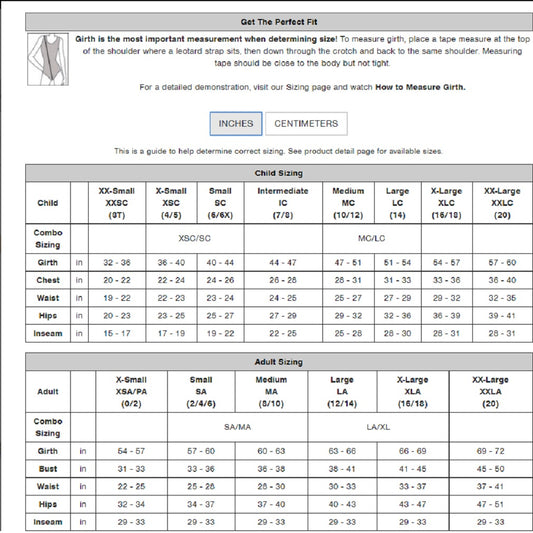
Task: Select the Child Sizing table header
Action: coord(279,173)
